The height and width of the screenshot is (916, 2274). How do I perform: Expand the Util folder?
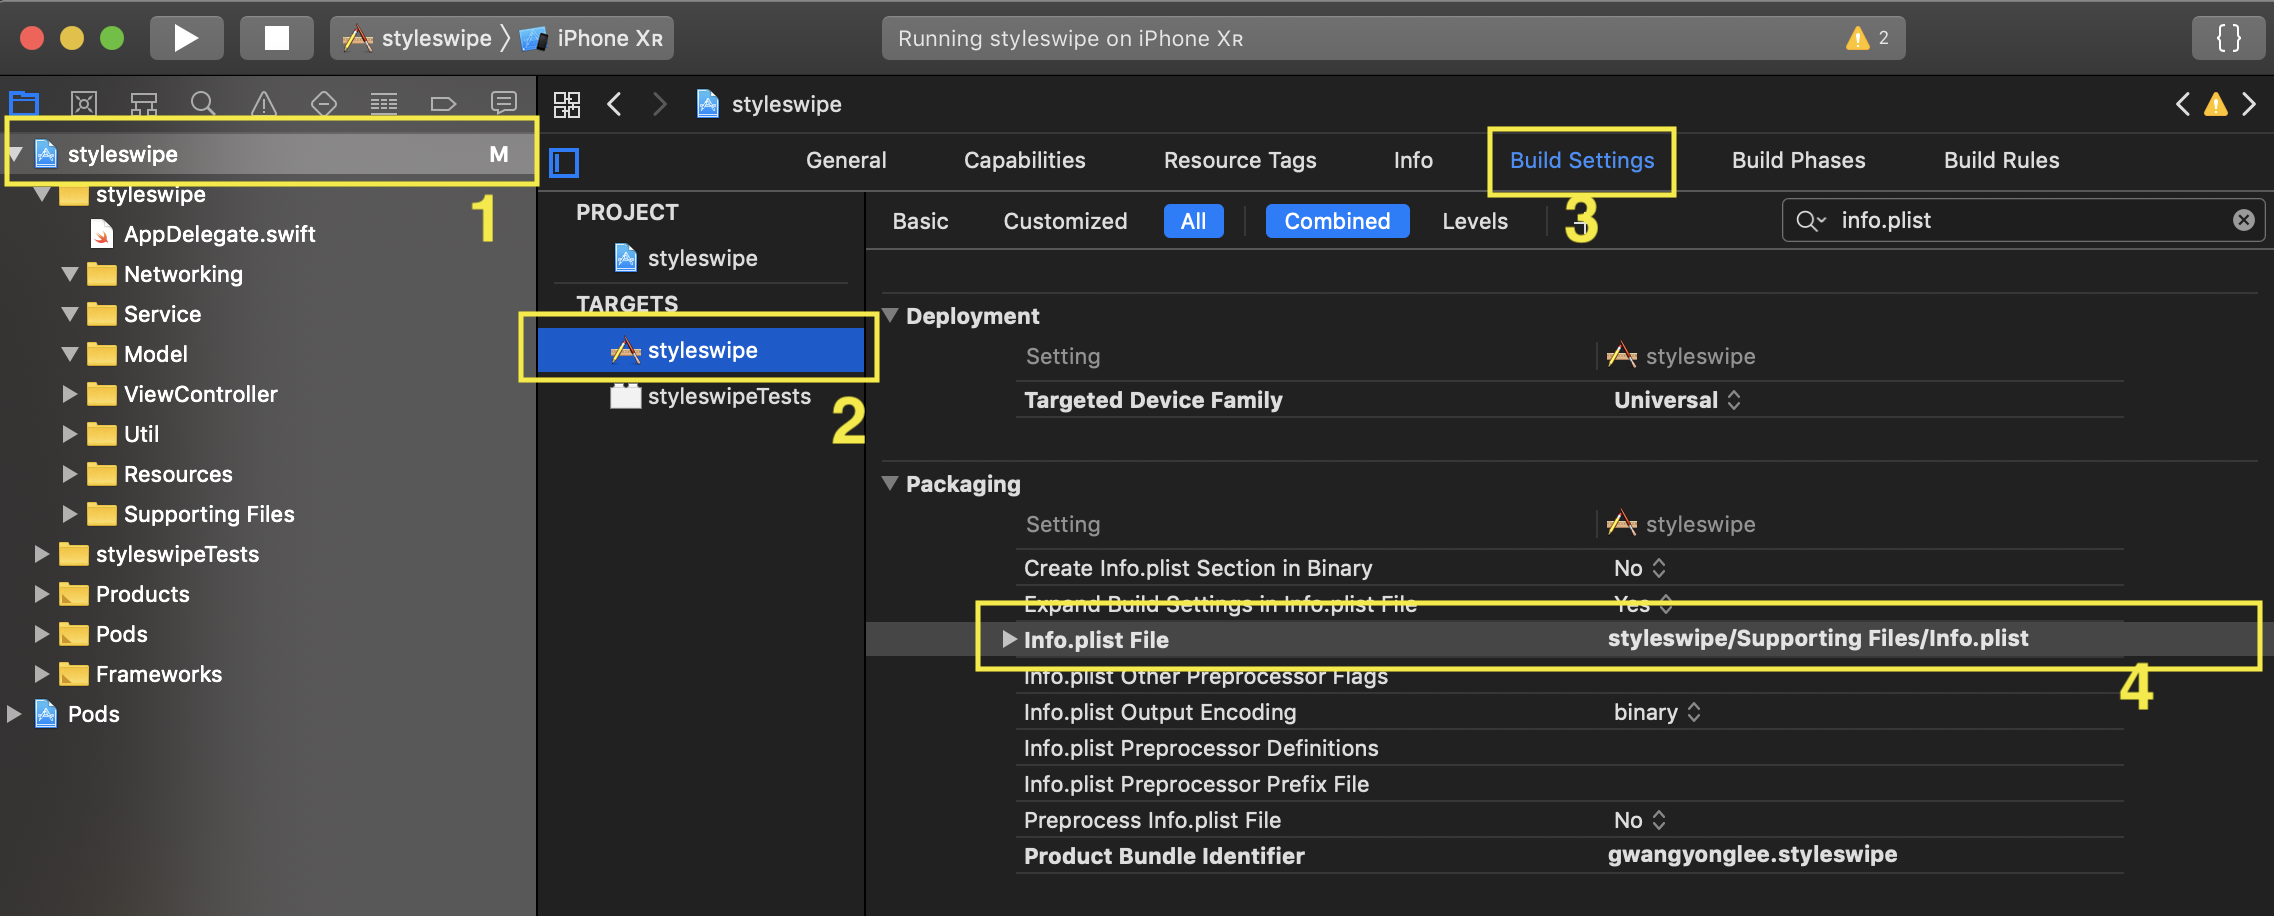70,434
